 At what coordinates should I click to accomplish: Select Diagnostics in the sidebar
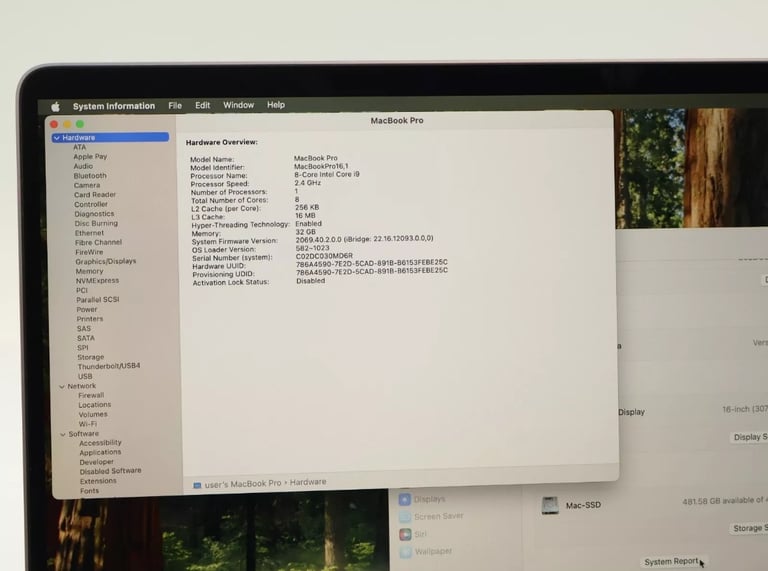94,214
